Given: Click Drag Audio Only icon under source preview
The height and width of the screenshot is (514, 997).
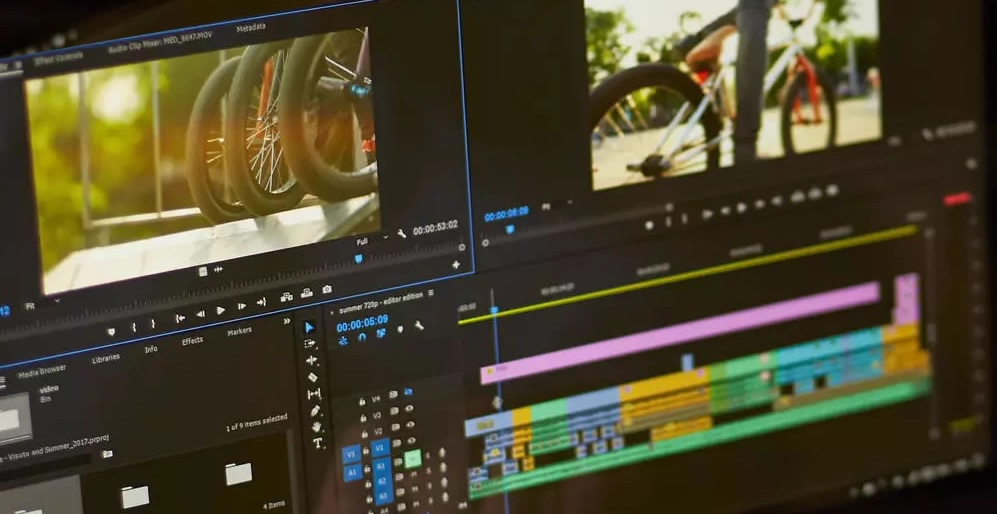Looking at the screenshot, I should pos(218,269).
